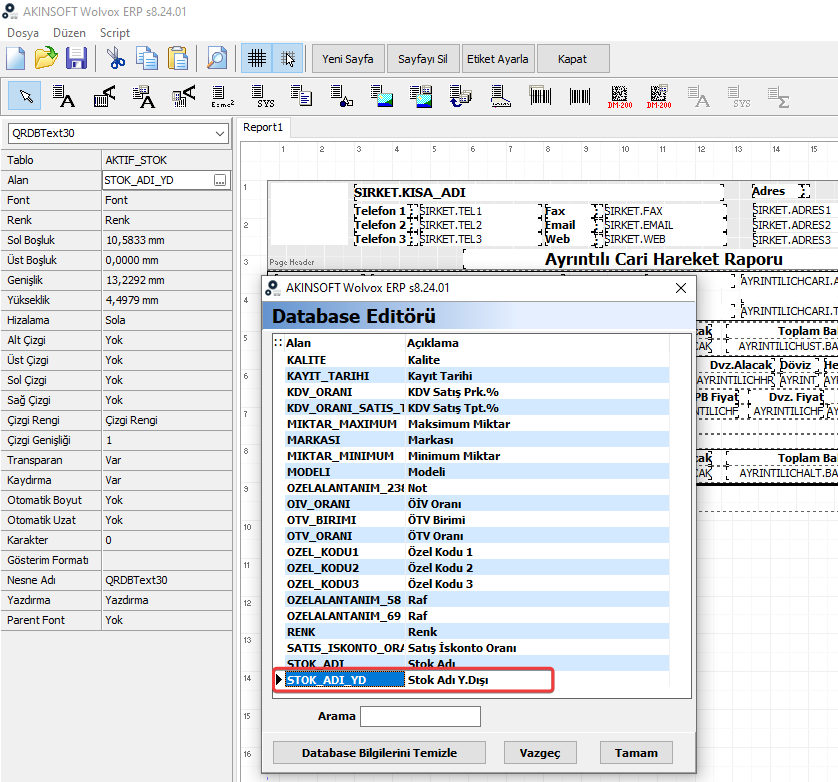Create a new report file
838x782 pixels.
pos(15,58)
